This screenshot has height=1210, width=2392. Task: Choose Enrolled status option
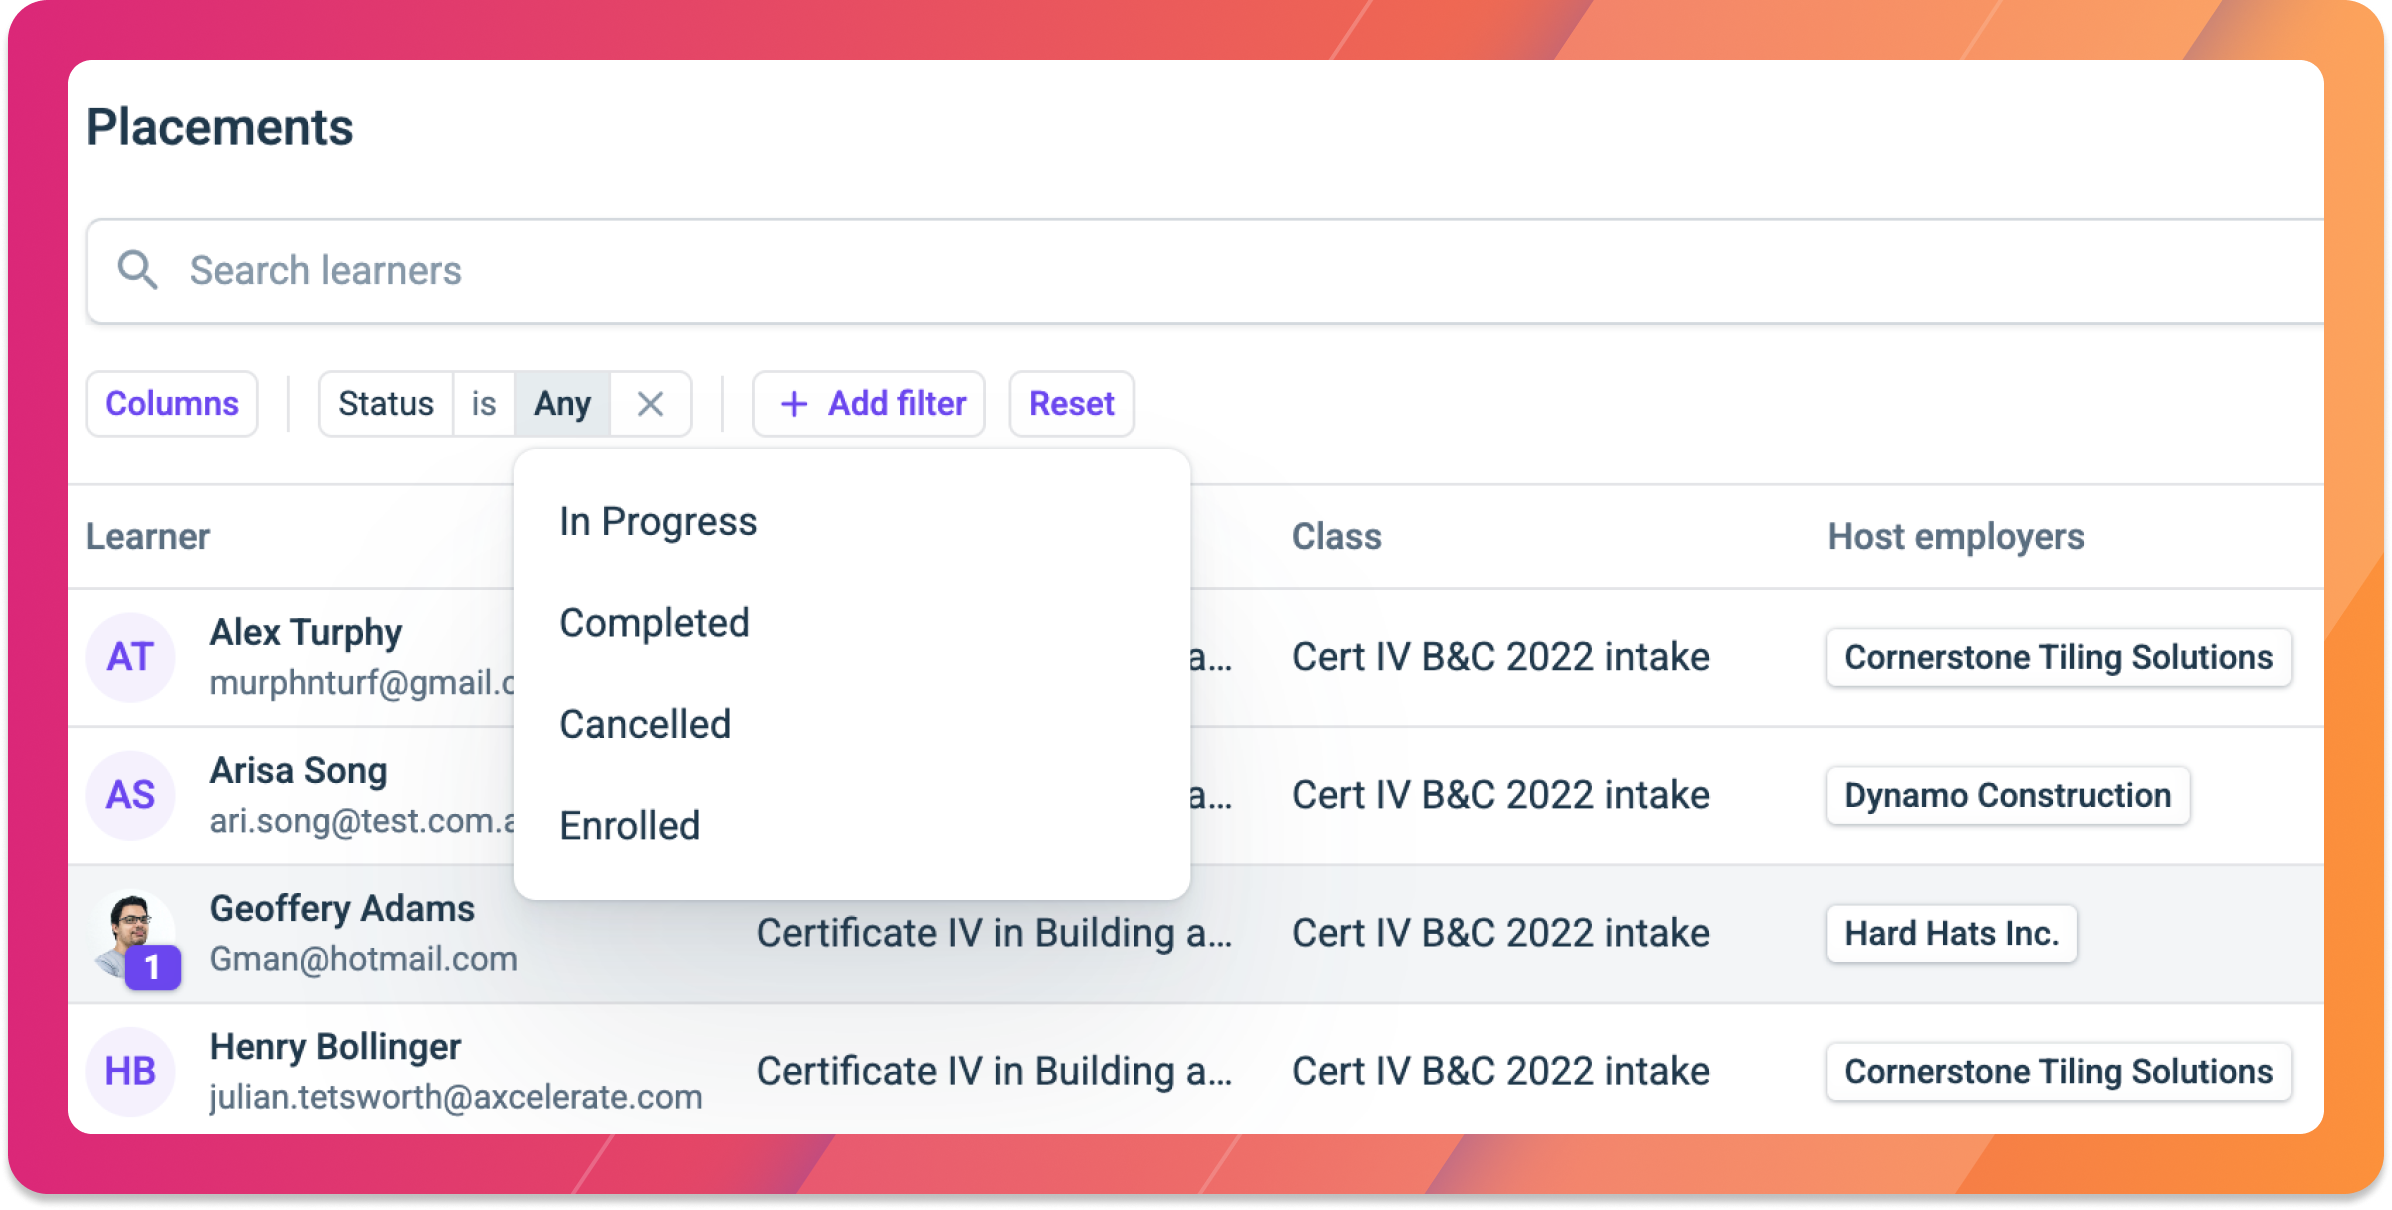[852, 826]
